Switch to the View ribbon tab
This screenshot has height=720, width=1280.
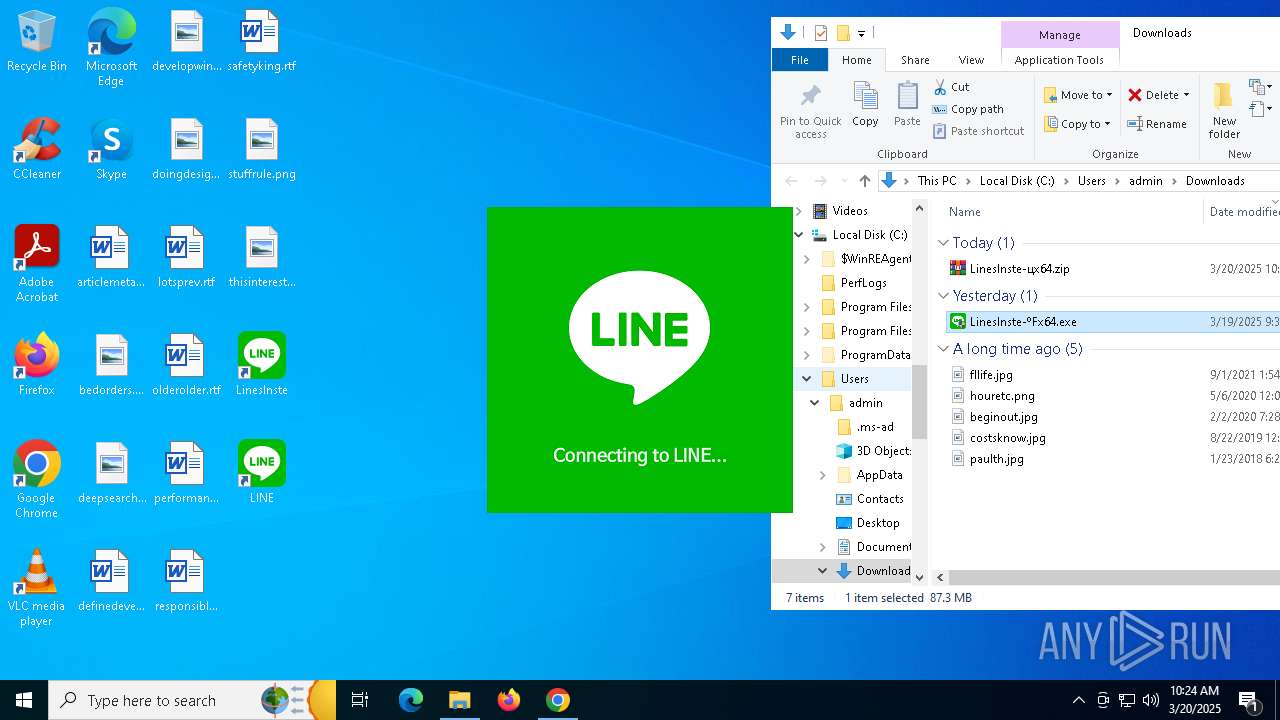coord(971,60)
